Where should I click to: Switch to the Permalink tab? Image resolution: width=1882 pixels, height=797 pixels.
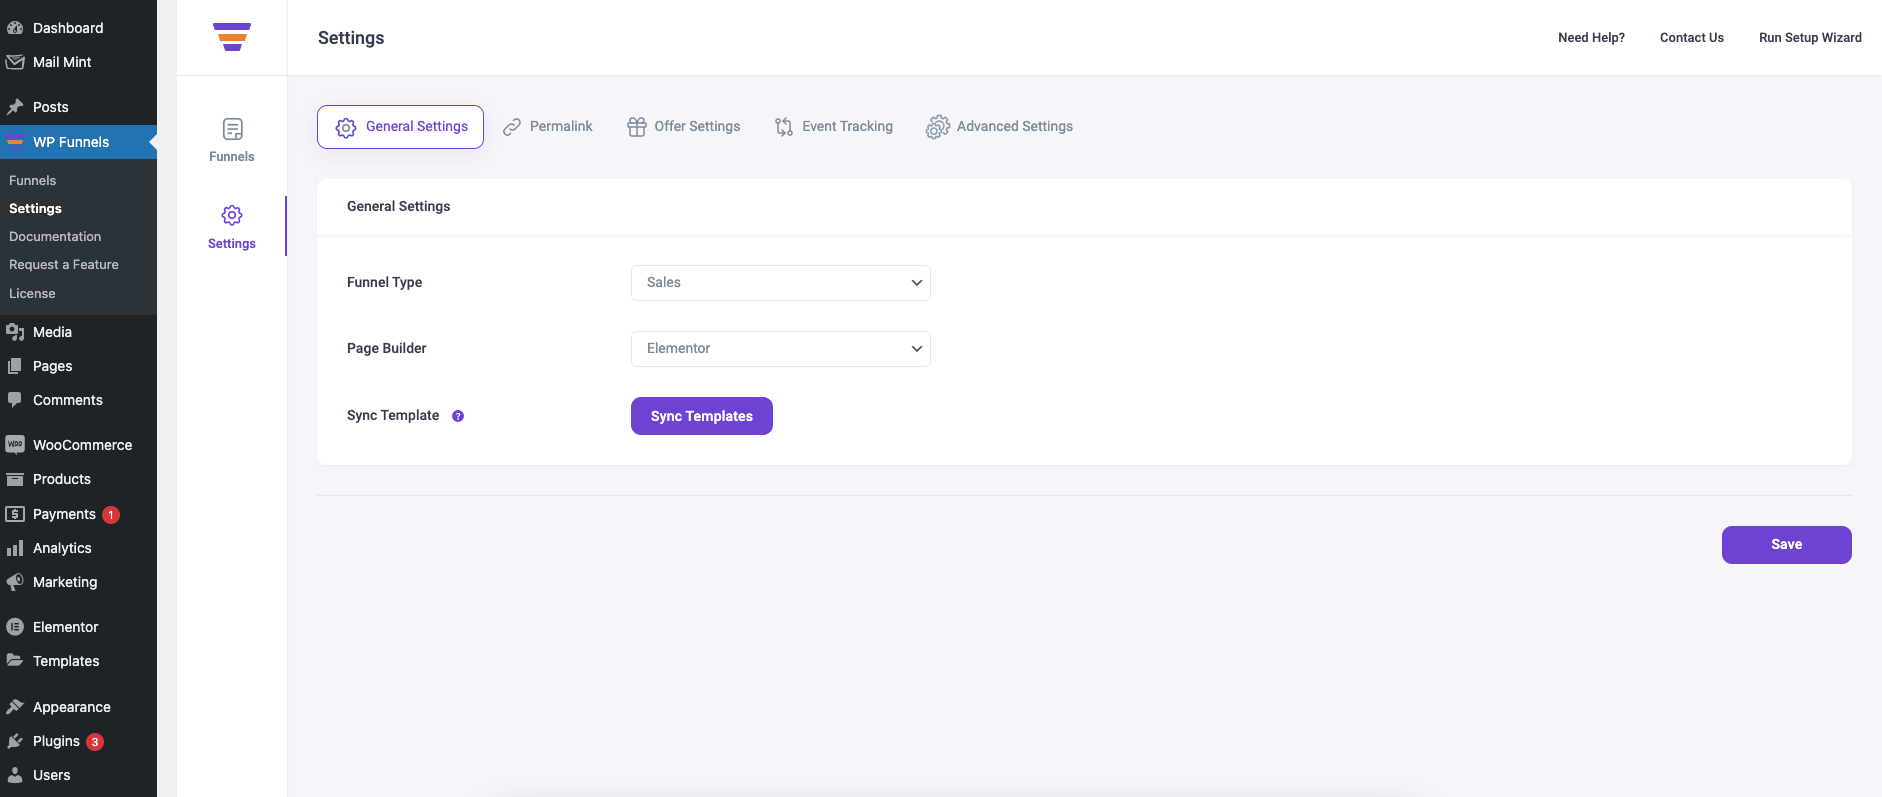(548, 127)
